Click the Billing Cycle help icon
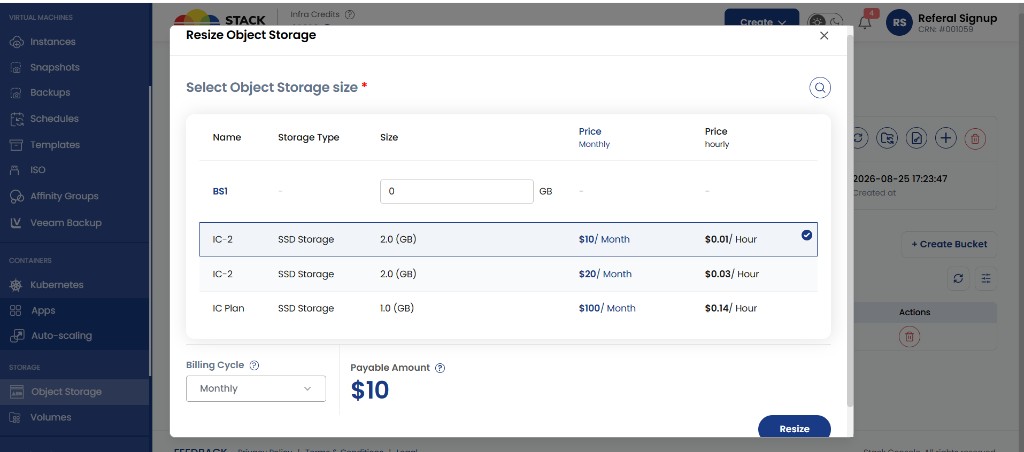This screenshot has width=1024, height=452. tap(255, 365)
